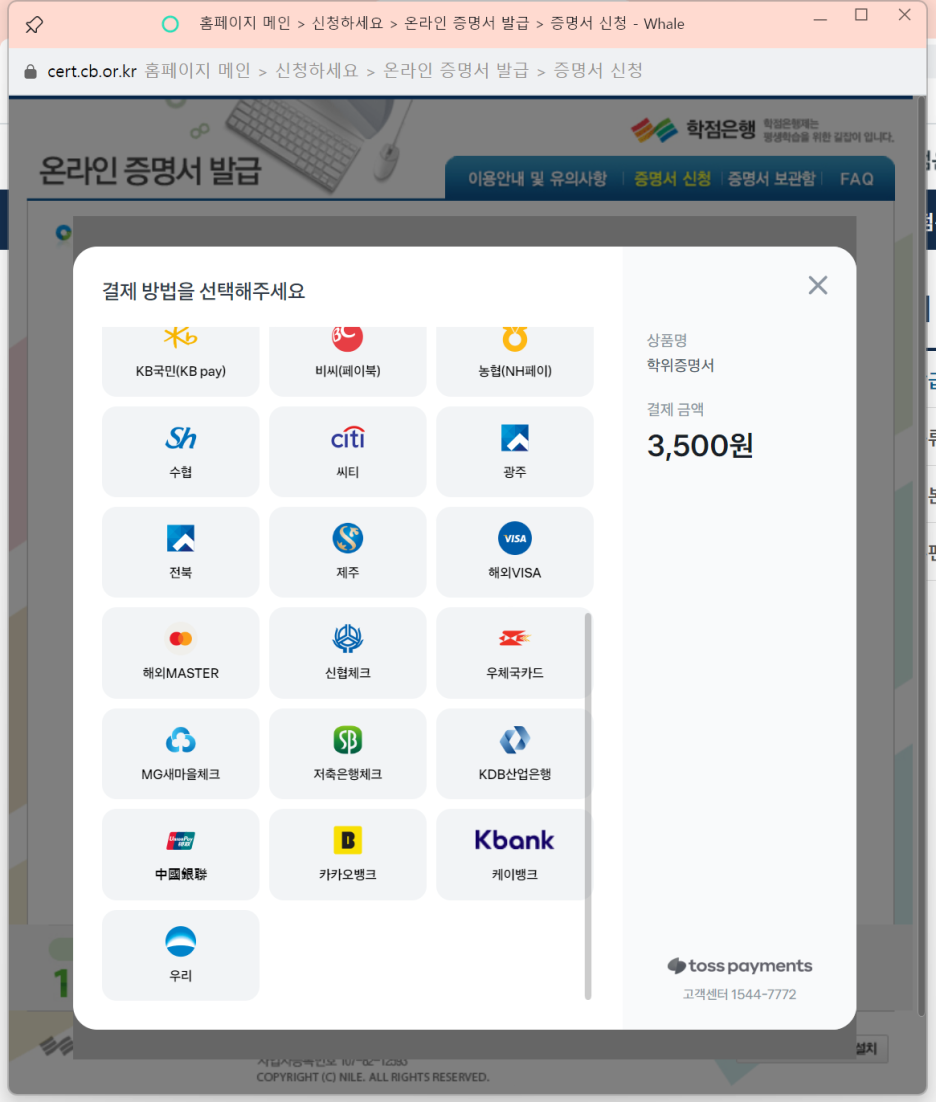
Task: Choose KDB산업은행 card
Action: [514, 753]
